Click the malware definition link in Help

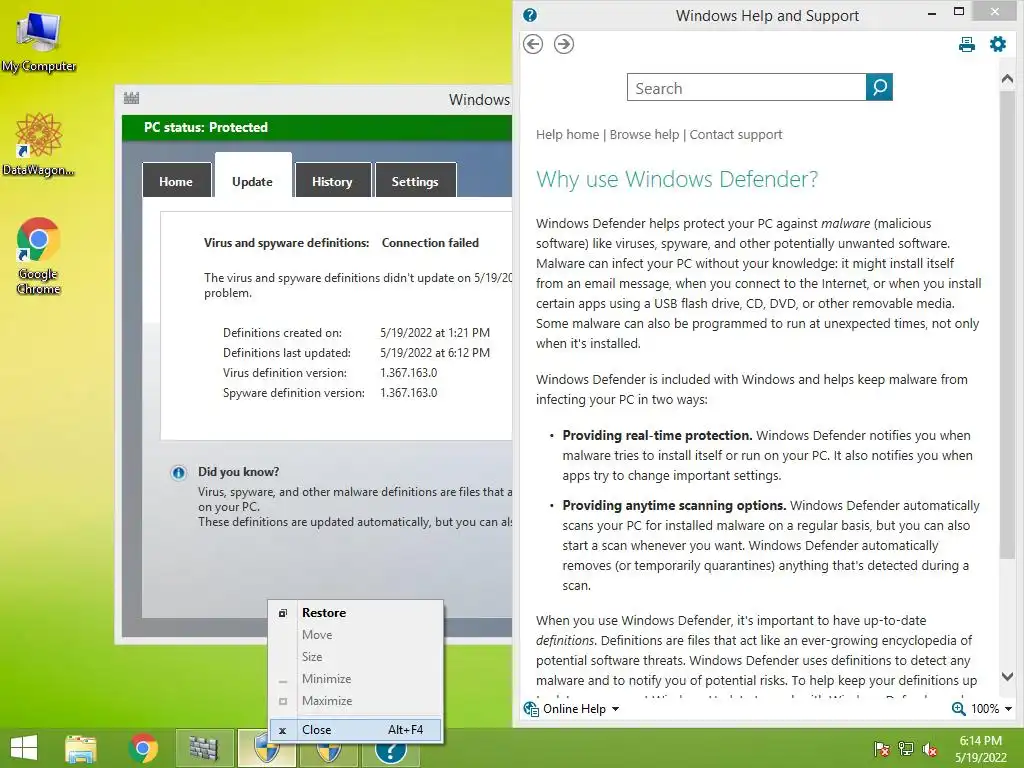click(x=846, y=223)
